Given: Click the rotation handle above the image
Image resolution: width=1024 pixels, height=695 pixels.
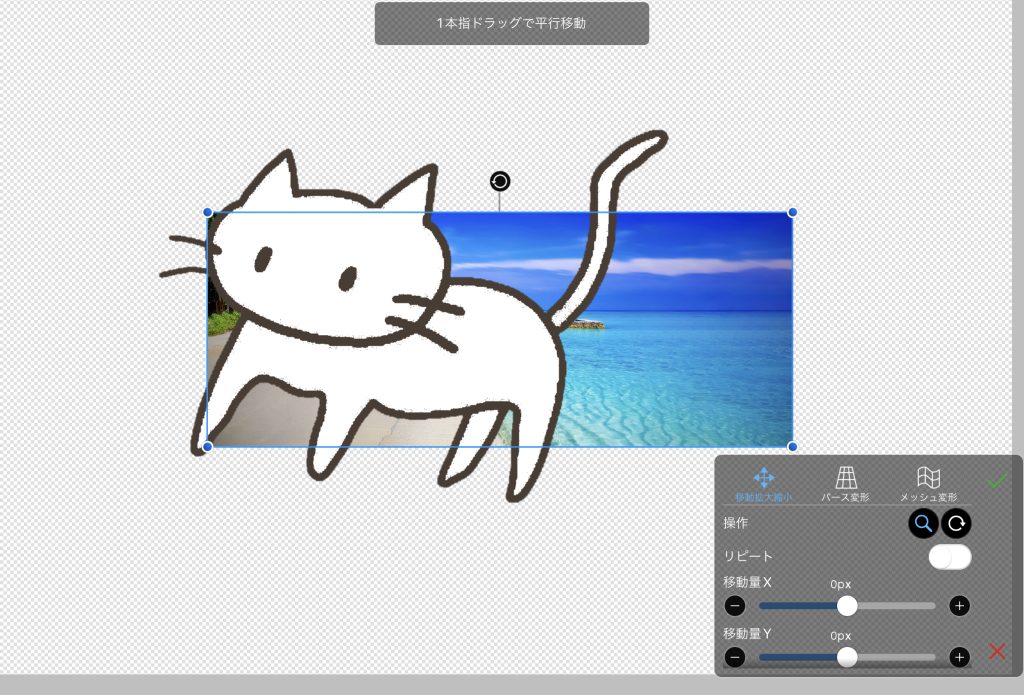Looking at the screenshot, I should pyautogui.click(x=500, y=181).
